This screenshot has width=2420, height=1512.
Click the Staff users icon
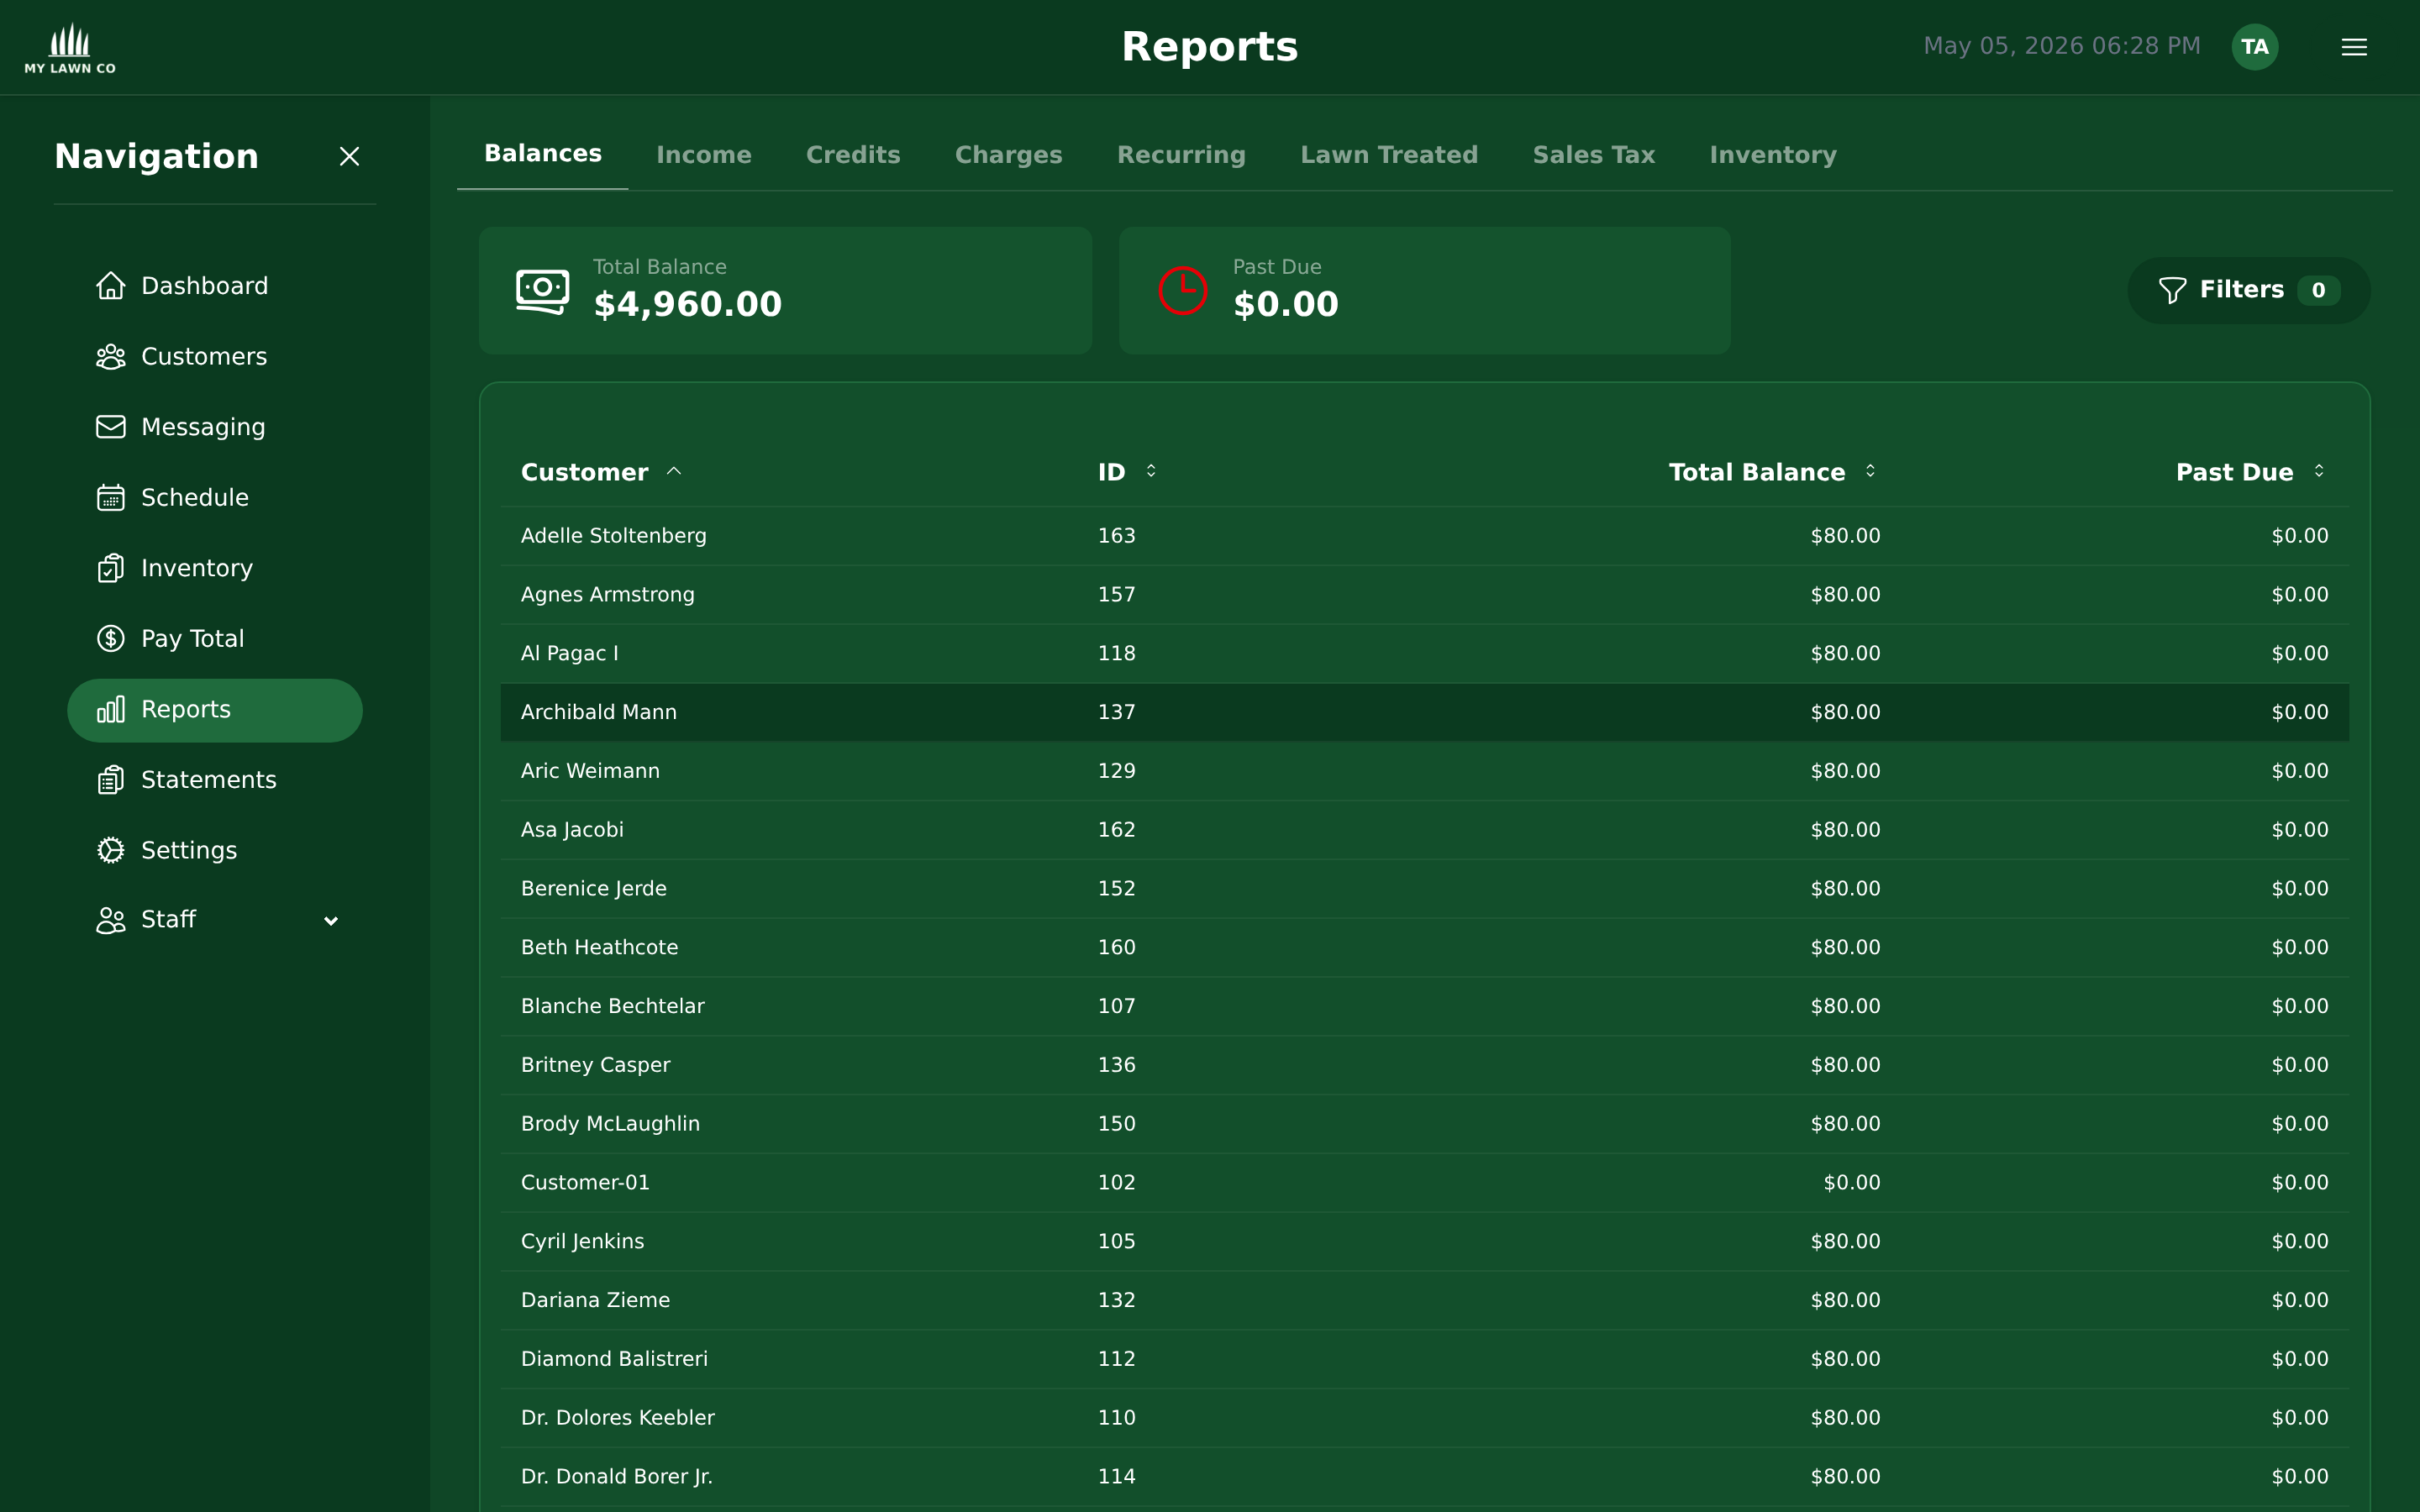coord(111,920)
